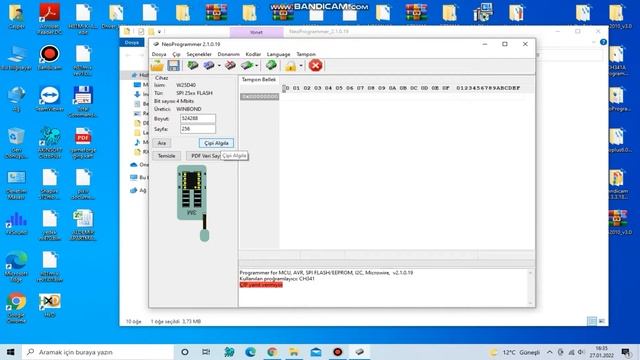This screenshot has width=640, height=360.
Task: Click the WINBOND manufacturer text
Action: point(189,109)
